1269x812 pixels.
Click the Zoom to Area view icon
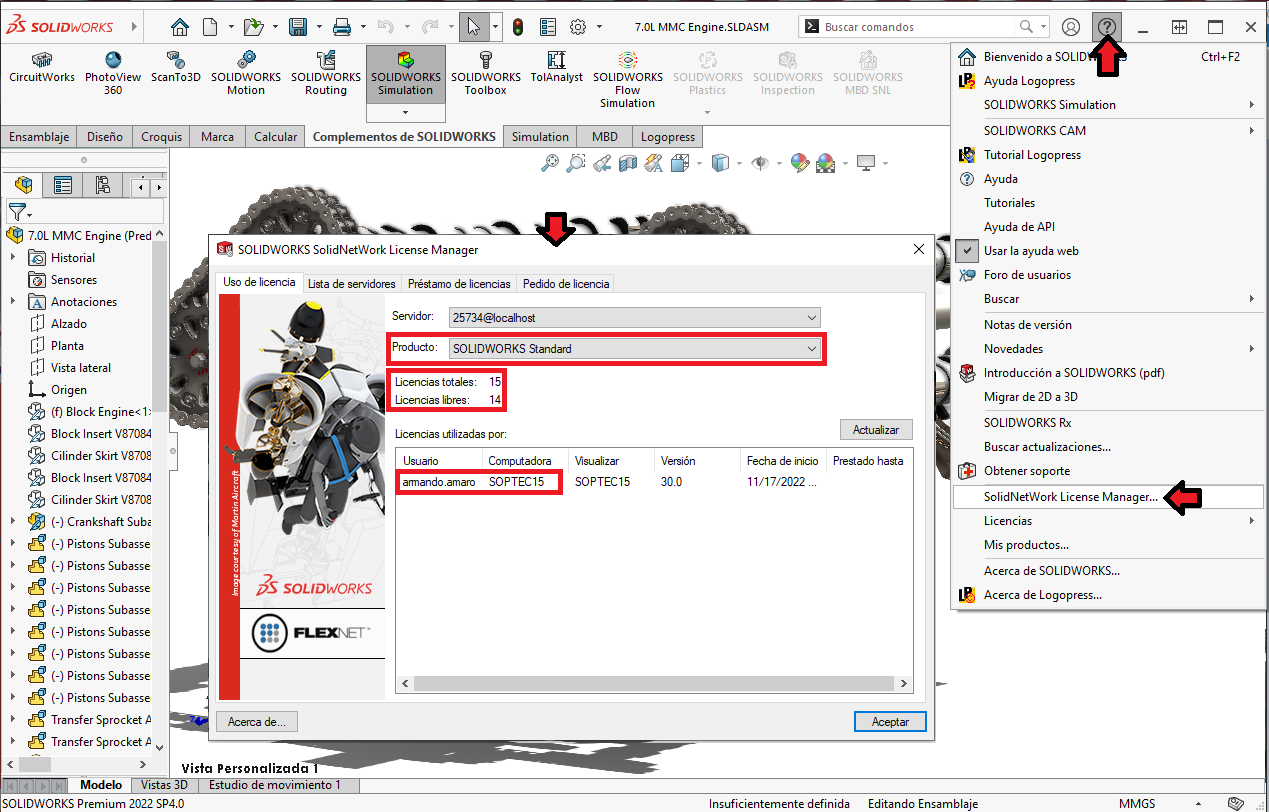[x=576, y=163]
